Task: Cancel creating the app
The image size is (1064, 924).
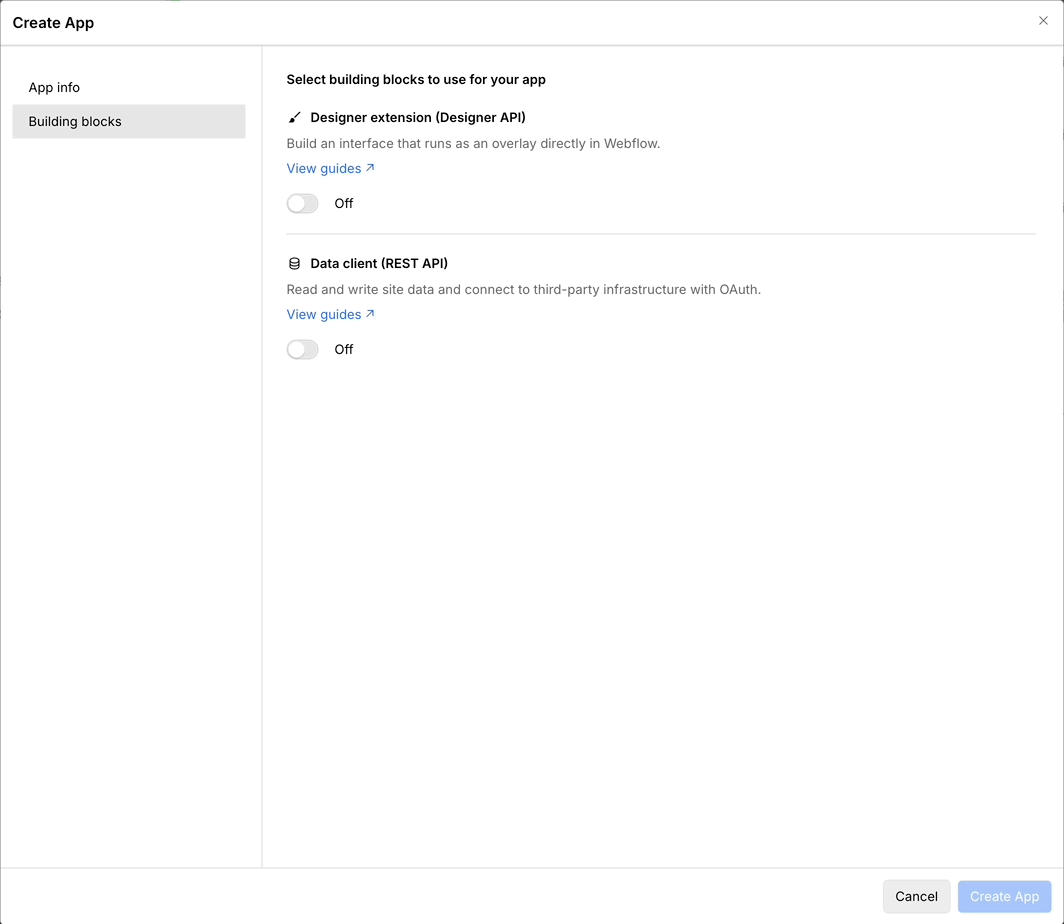Action: click(916, 896)
